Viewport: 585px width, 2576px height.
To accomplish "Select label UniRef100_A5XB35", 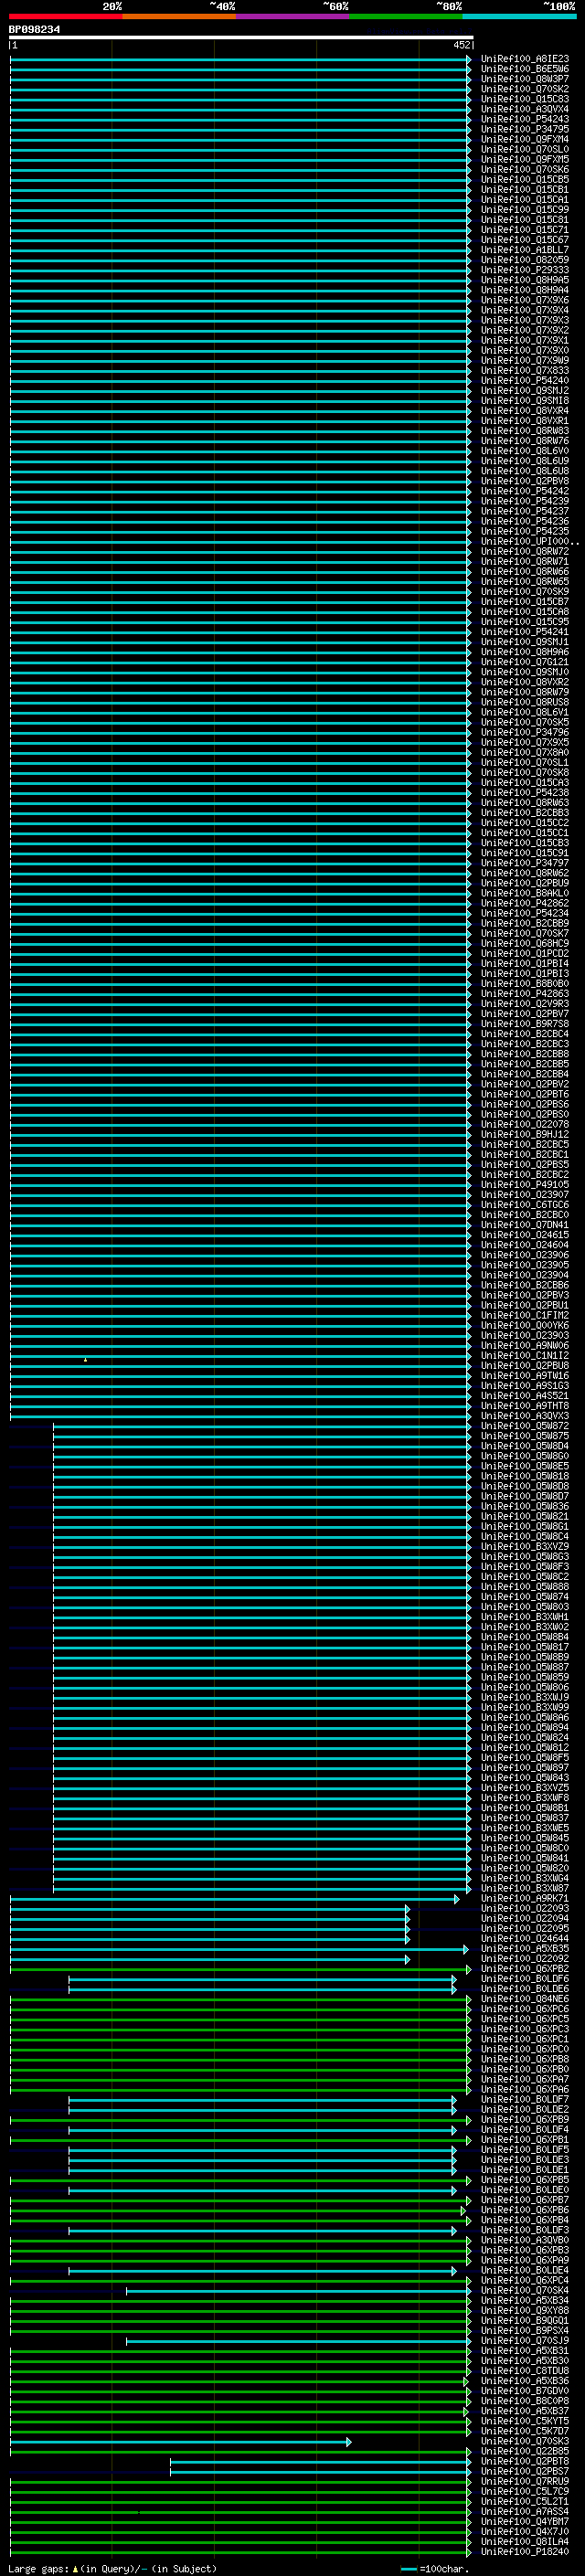I will pyautogui.click(x=525, y=1948).
